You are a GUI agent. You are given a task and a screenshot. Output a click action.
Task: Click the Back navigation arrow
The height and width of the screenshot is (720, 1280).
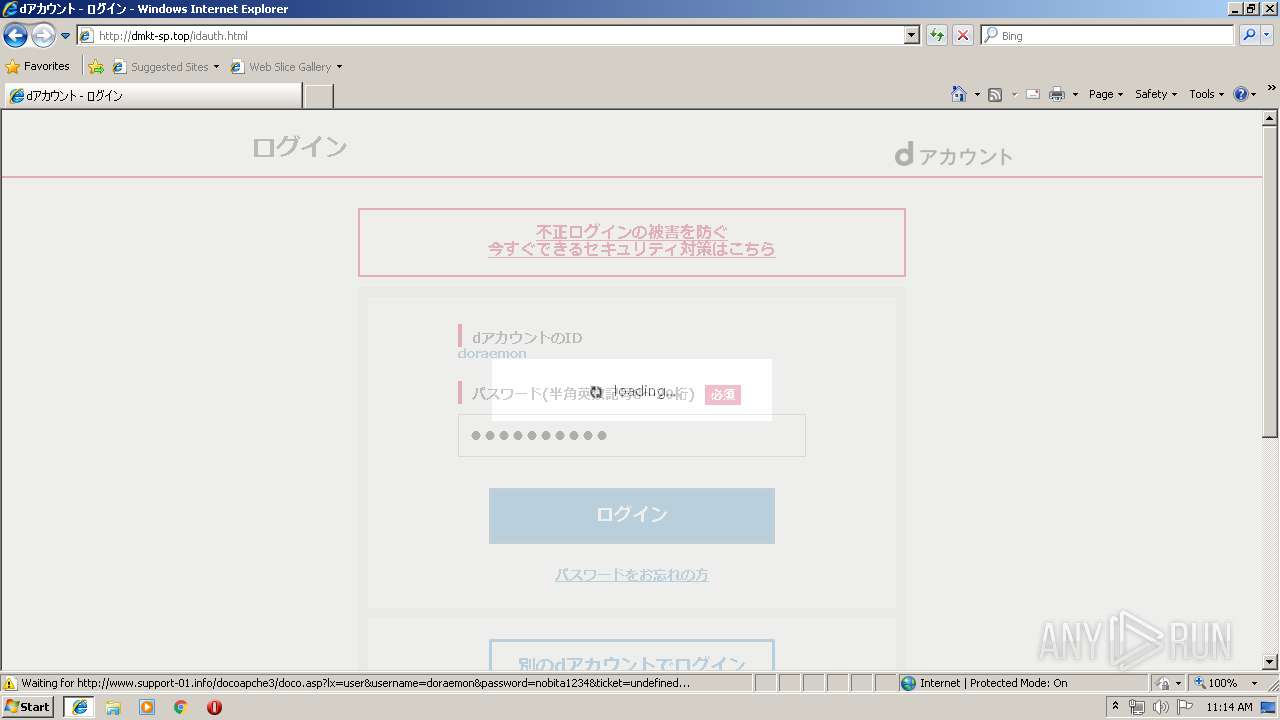pyautogui.click(x=15, y=36)
